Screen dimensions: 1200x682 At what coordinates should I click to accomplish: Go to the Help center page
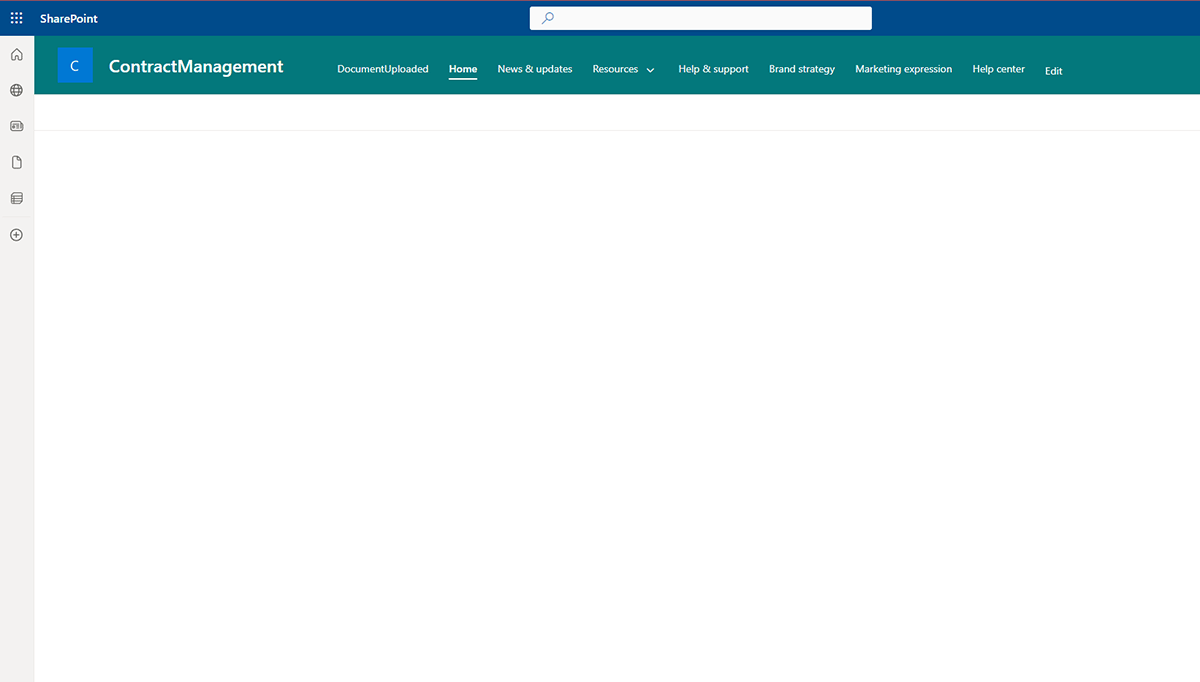coord(998,69)
